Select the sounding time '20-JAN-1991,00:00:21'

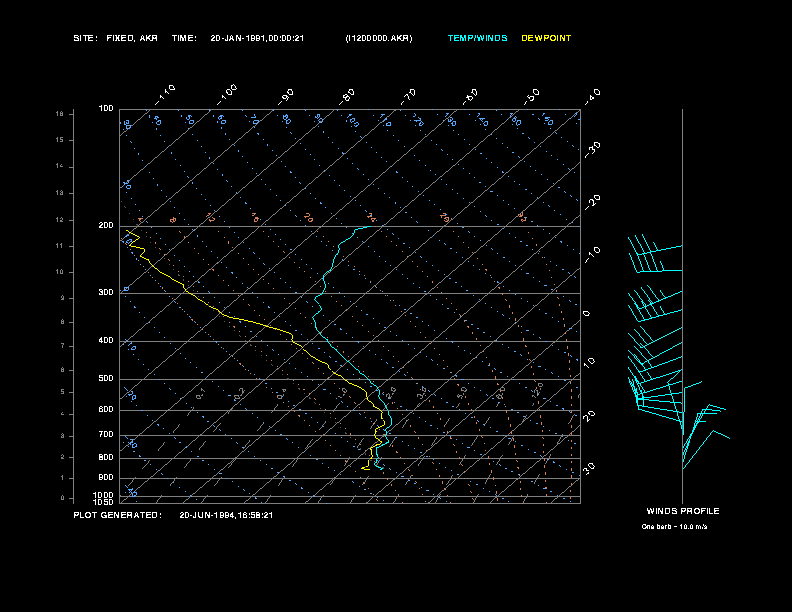click(257, 38)
